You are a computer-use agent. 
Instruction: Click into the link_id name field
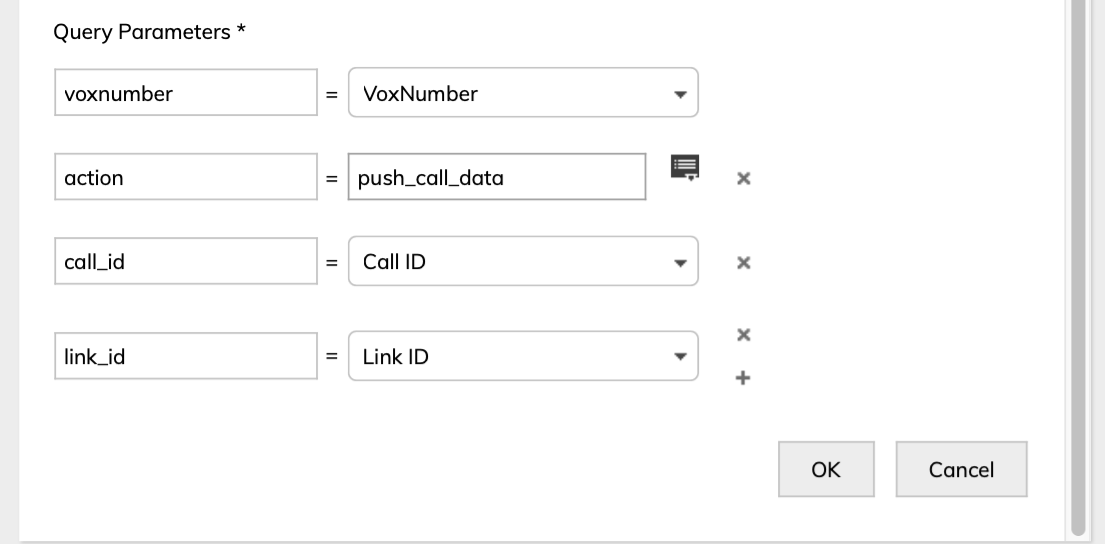(185, 356)
